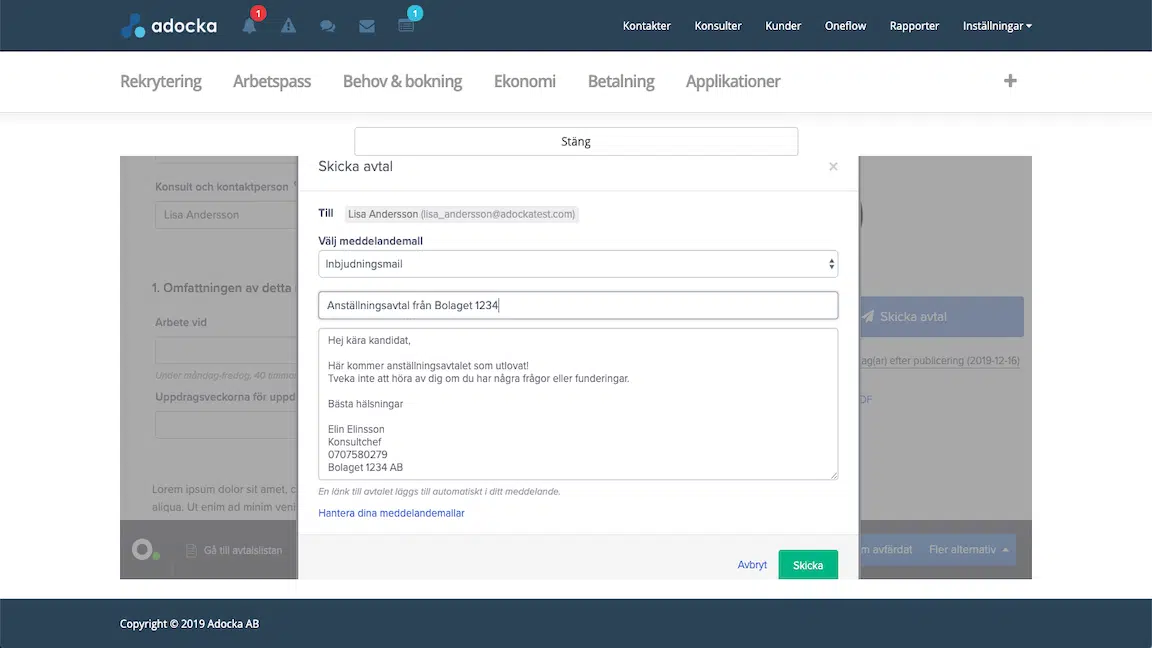
Task: Click into the message body text area
Action: 578,404
